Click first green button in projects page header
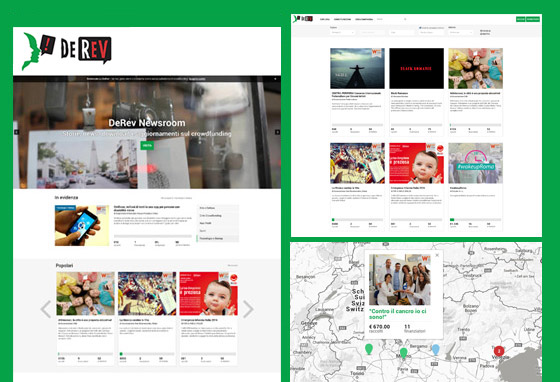Image resolution: width=560 pixels, height=382 pixels. point(521,19)
